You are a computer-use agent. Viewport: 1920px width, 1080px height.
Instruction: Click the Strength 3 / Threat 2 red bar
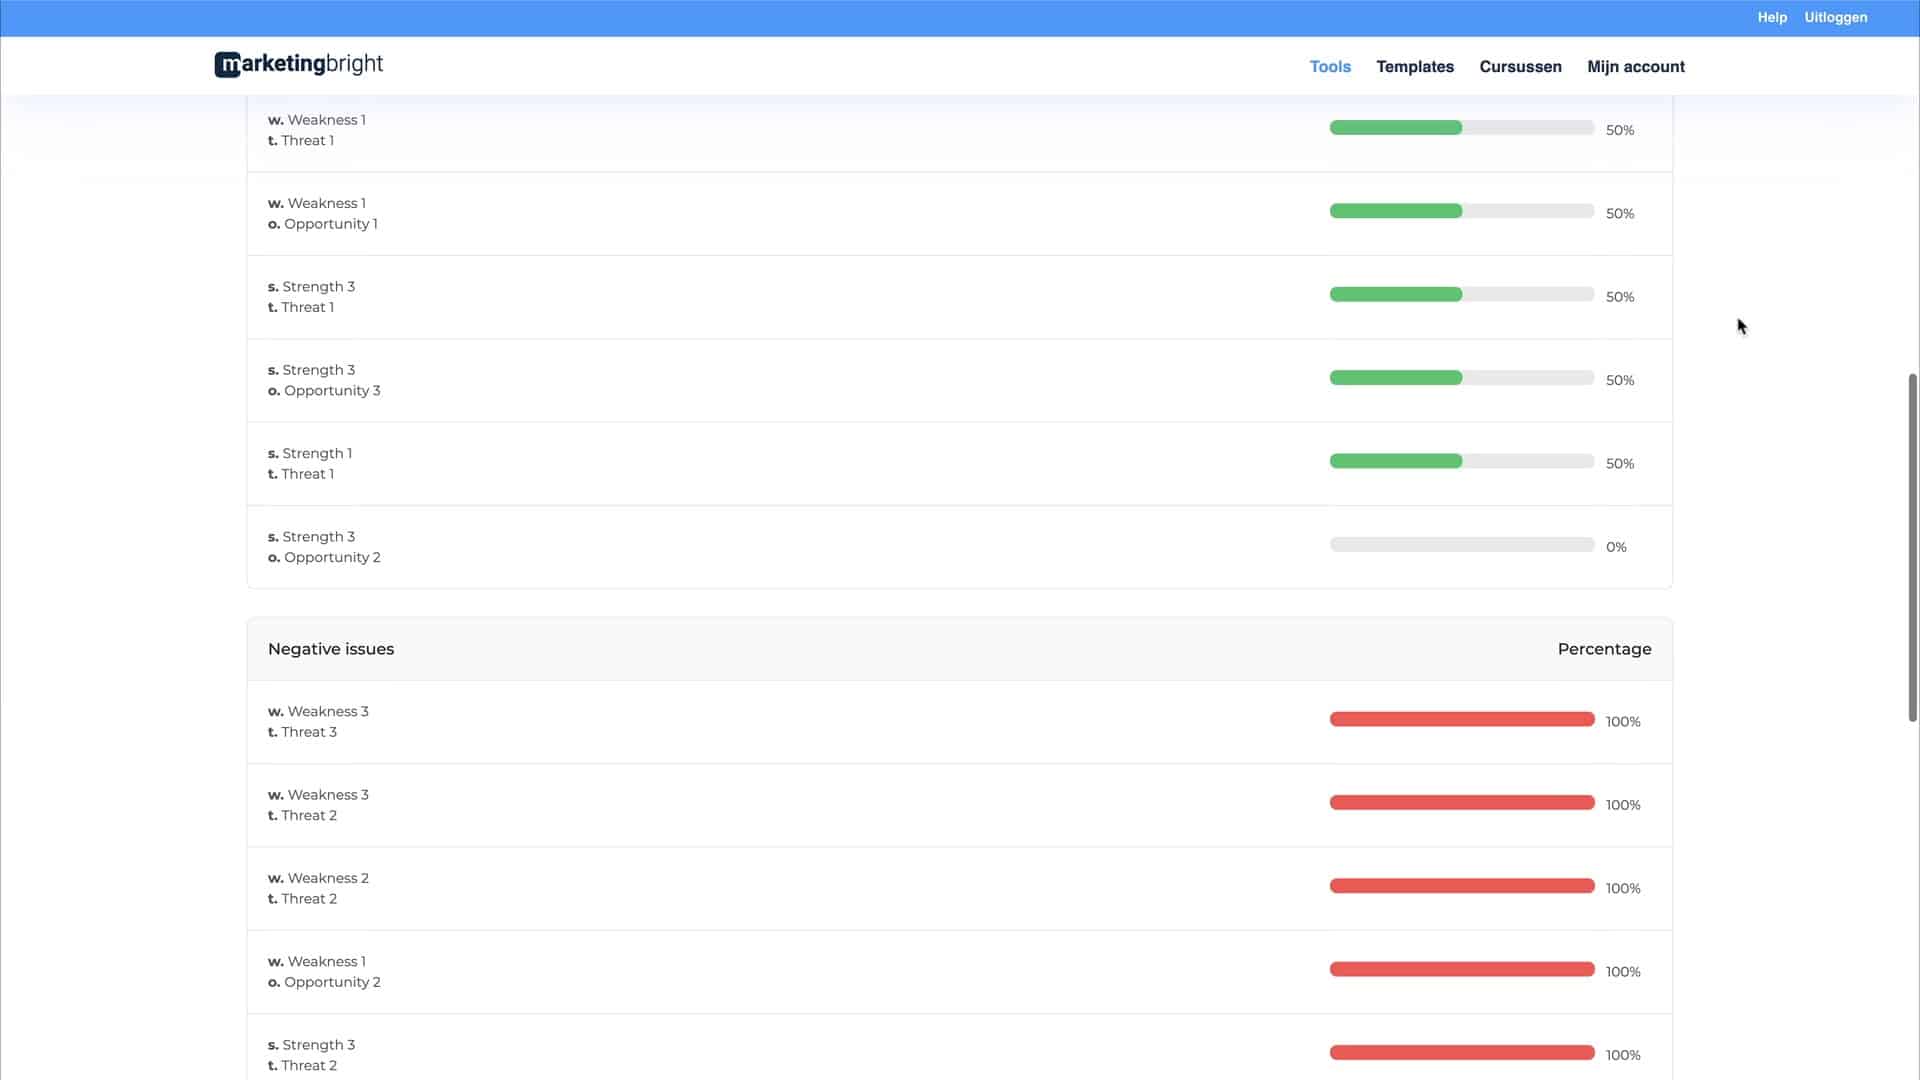point(1461,1053)
